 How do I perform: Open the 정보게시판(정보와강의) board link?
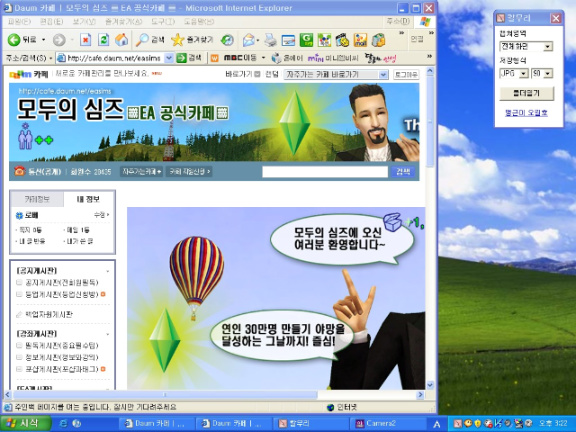(61, 357)
